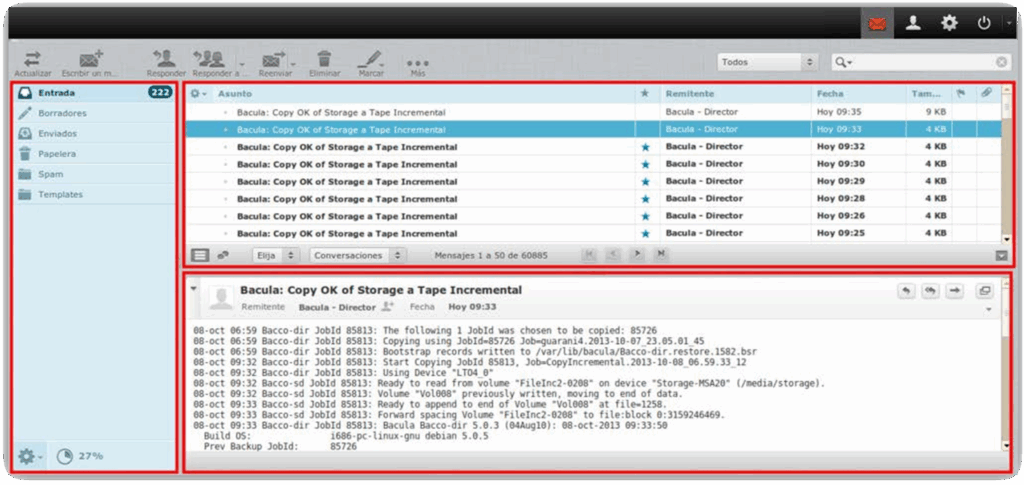The width and height of the screenshot is (1024, 485).
Task: Click the message list vertical scrollbar
Action: point(1006,164)
